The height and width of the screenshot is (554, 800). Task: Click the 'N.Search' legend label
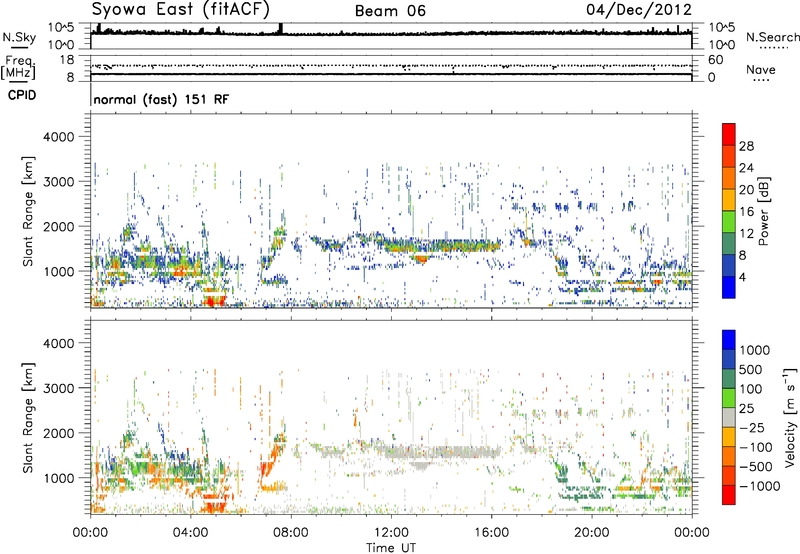click(x=772, y=37)
